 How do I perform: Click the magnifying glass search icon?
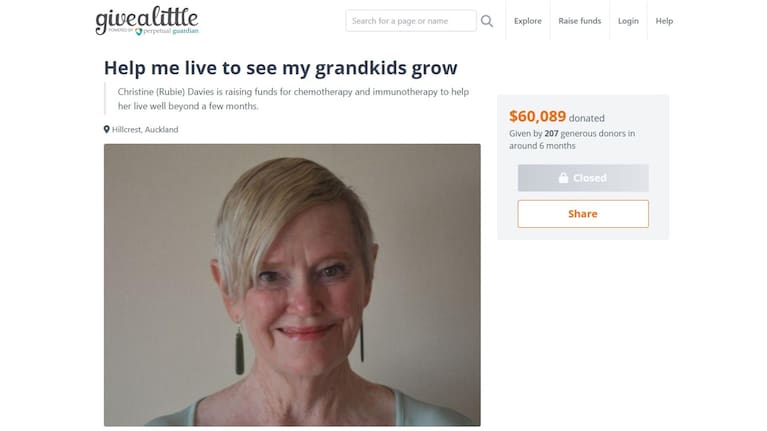487,21
